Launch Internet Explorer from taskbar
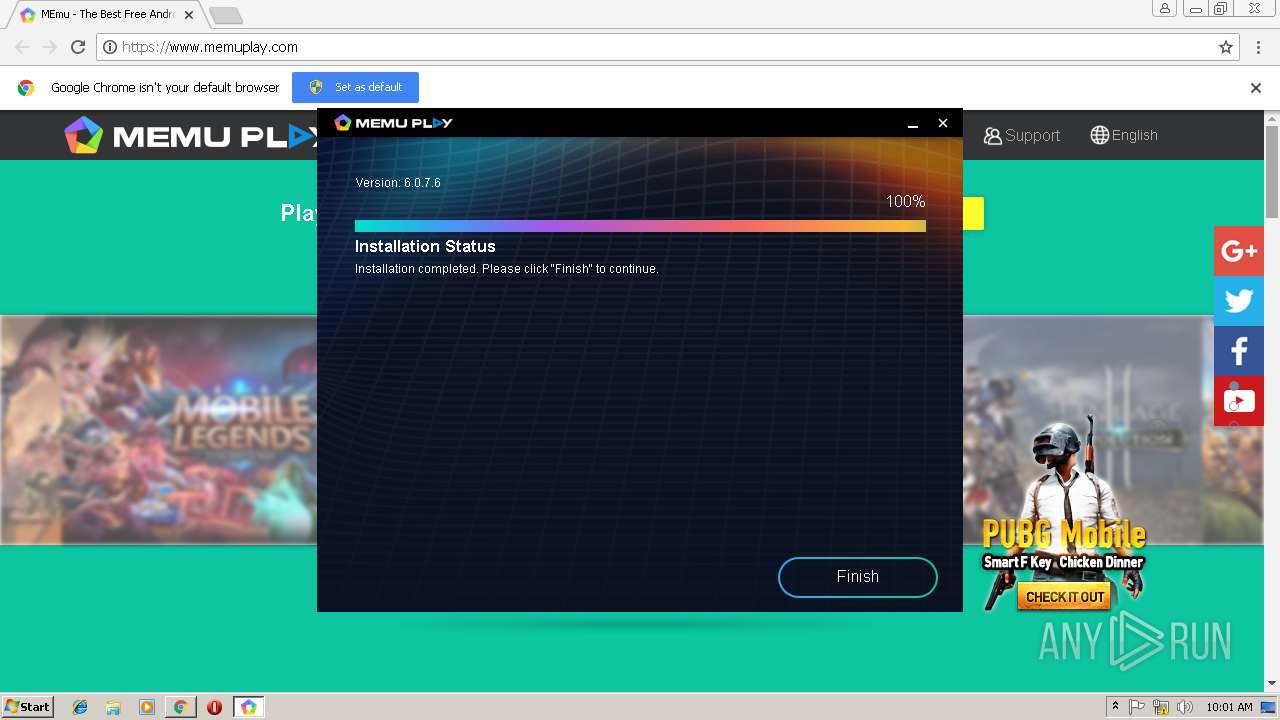Image resolution: width=1280 pixels, height=720 pixels. [80, 707]
